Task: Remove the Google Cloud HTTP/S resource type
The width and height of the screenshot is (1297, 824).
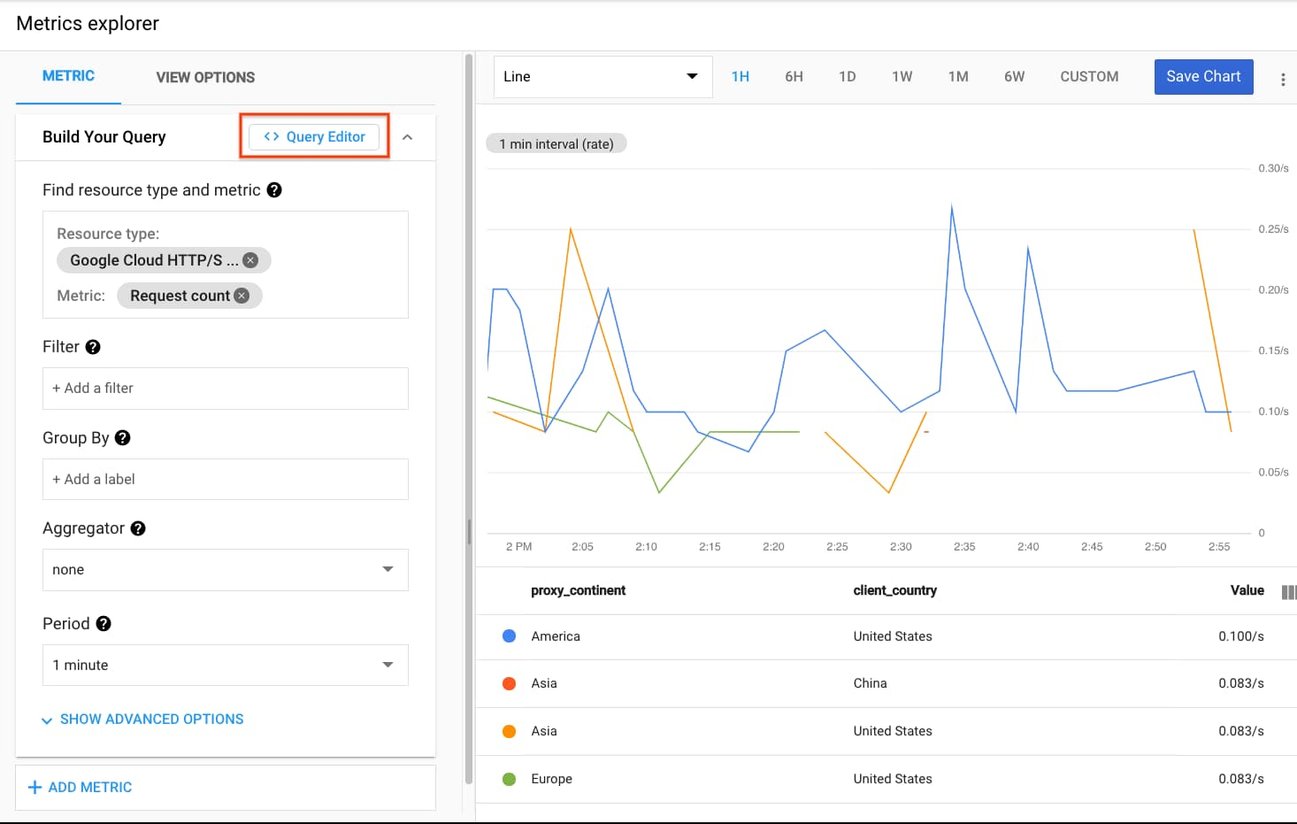Action: [x=249, y=260]
